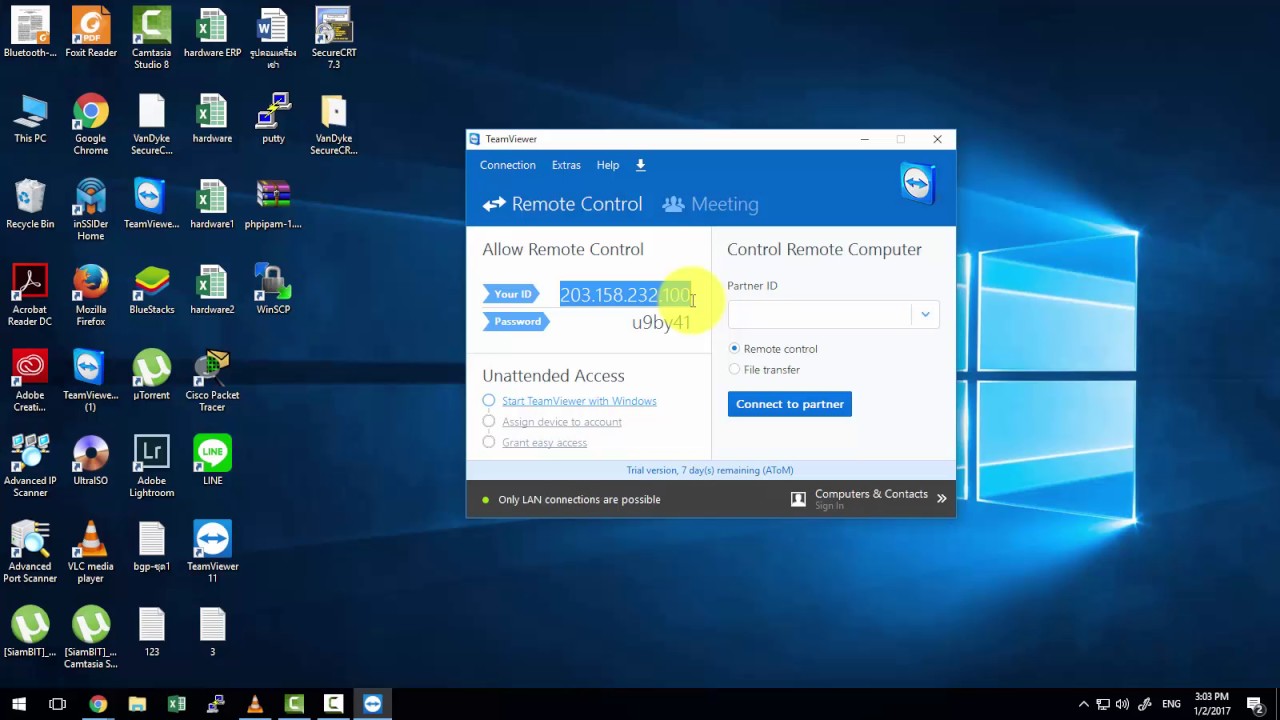Click the Cisco Packet Tracer desktop icon

coord(212,381)
